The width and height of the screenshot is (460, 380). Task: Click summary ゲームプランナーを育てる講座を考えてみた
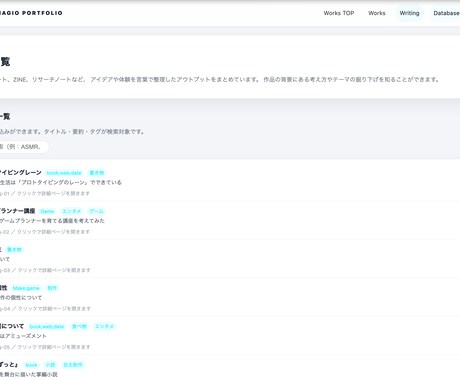(52, 221)
